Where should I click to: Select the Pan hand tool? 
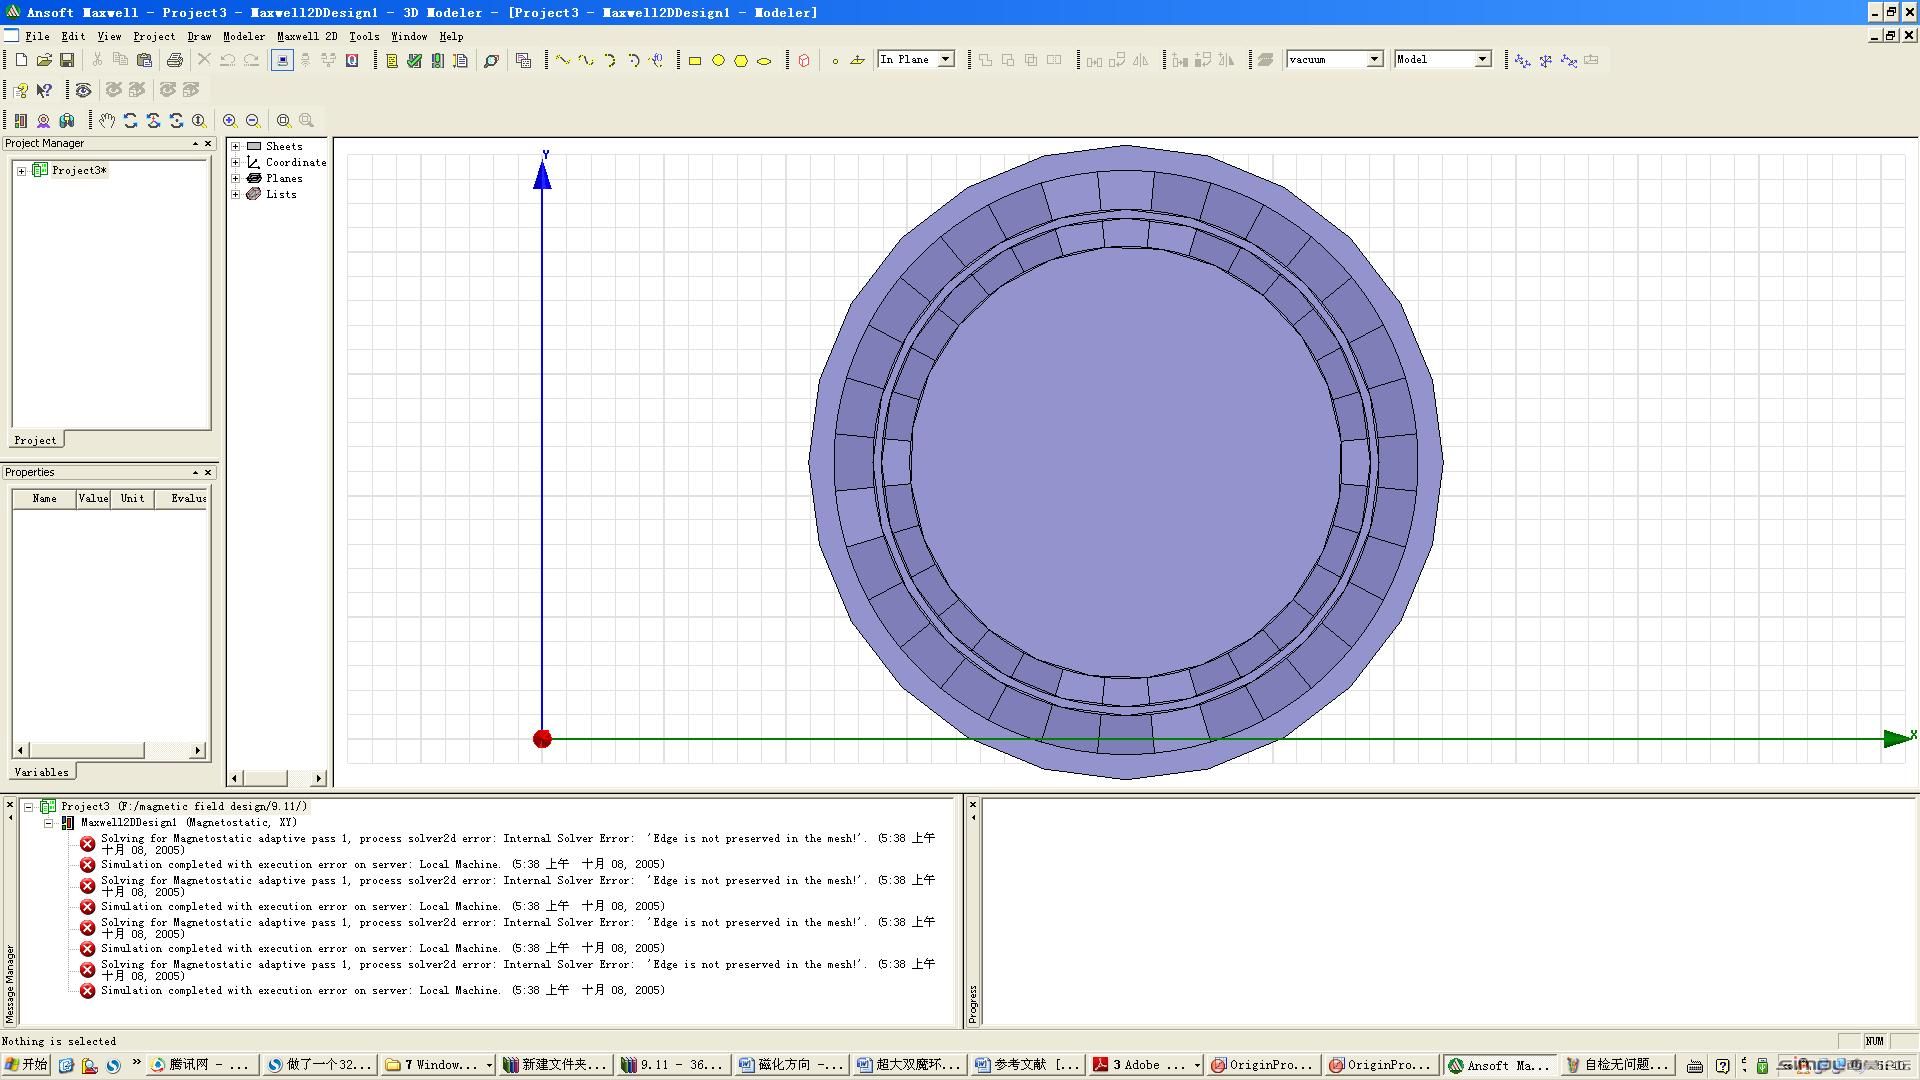[x=107, y=120]
